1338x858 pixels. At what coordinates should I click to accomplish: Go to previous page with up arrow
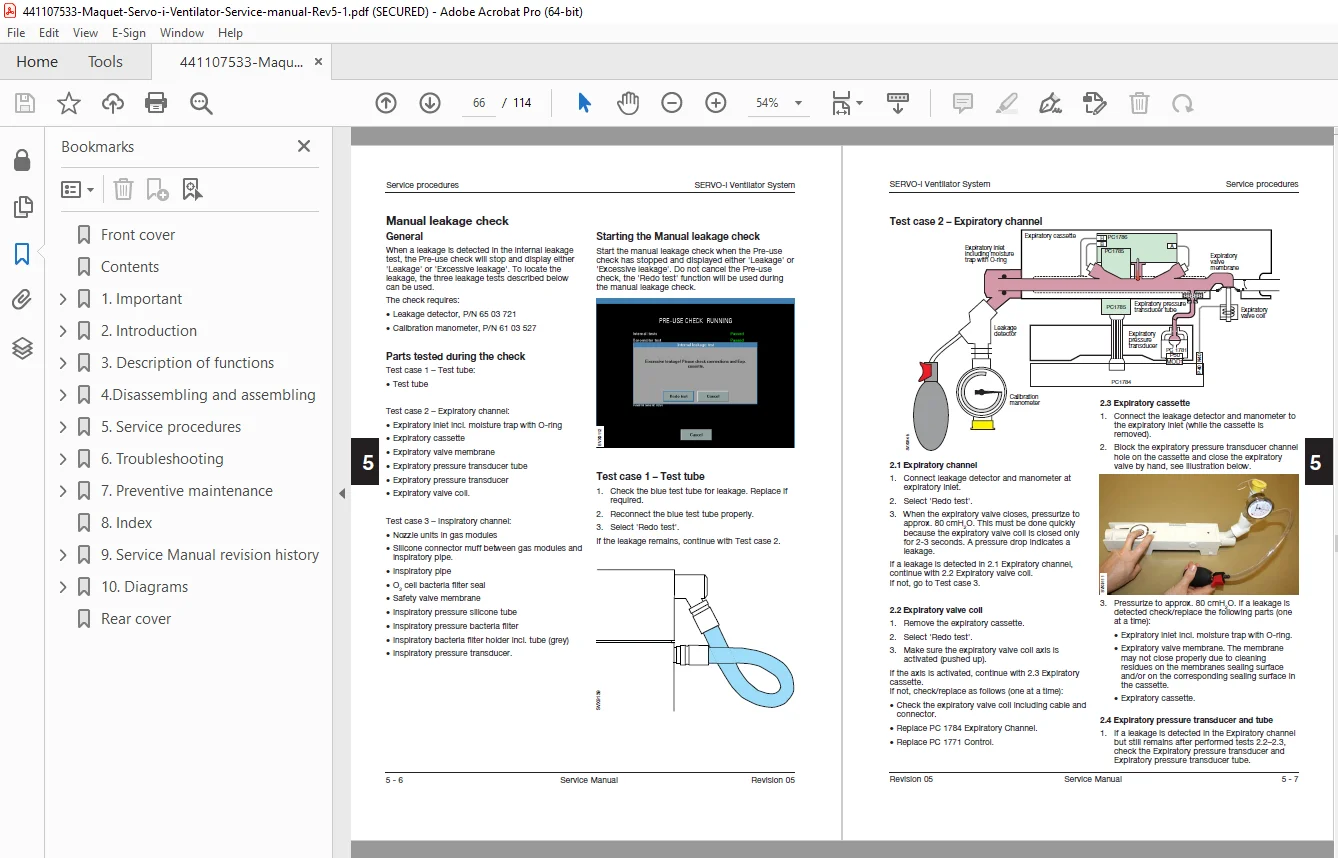coord(386,103)
